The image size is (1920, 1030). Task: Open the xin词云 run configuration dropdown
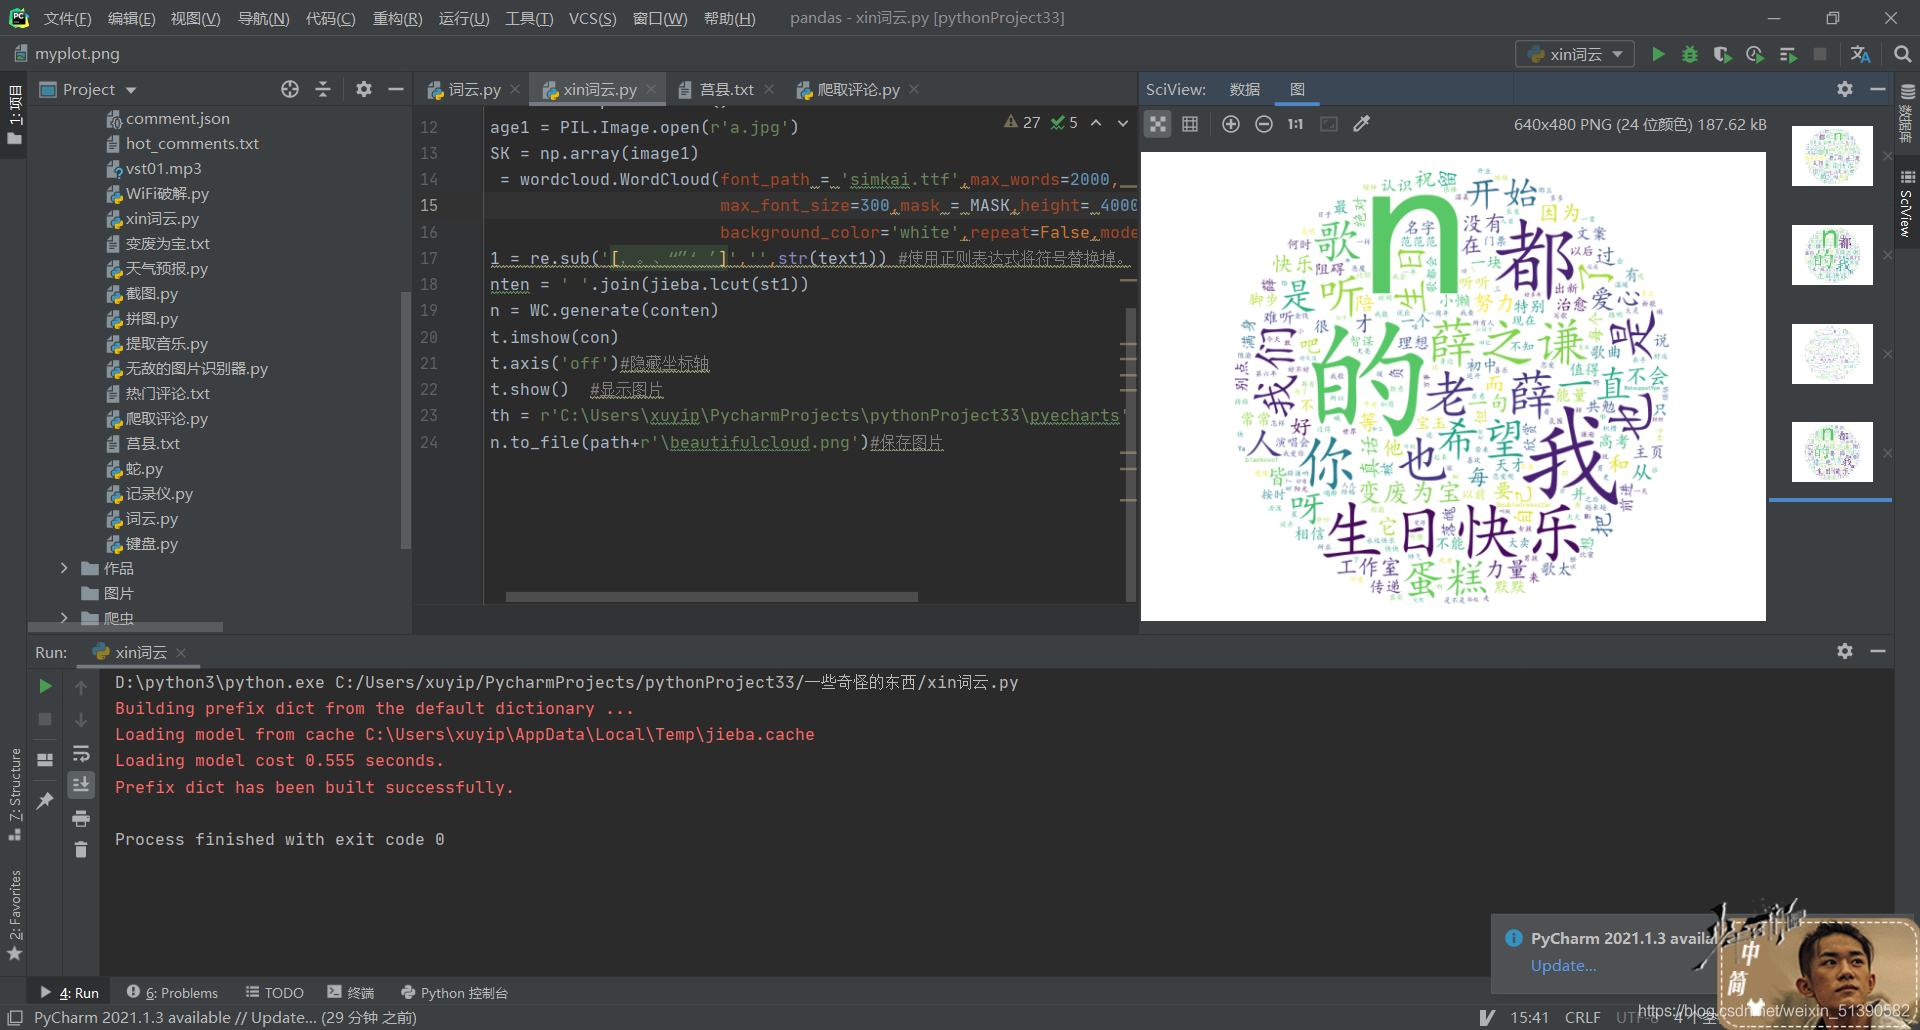click(1575, 54)
